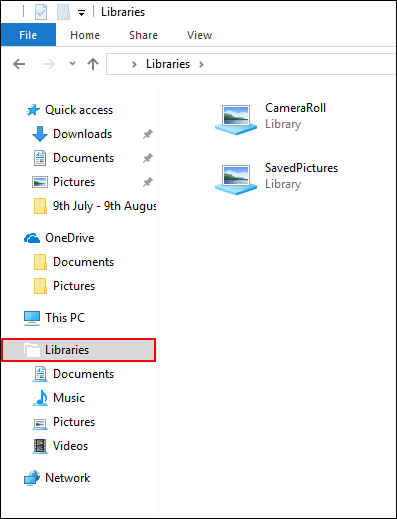
Task: Go back with the Back arrow
Action: [19, 64]
